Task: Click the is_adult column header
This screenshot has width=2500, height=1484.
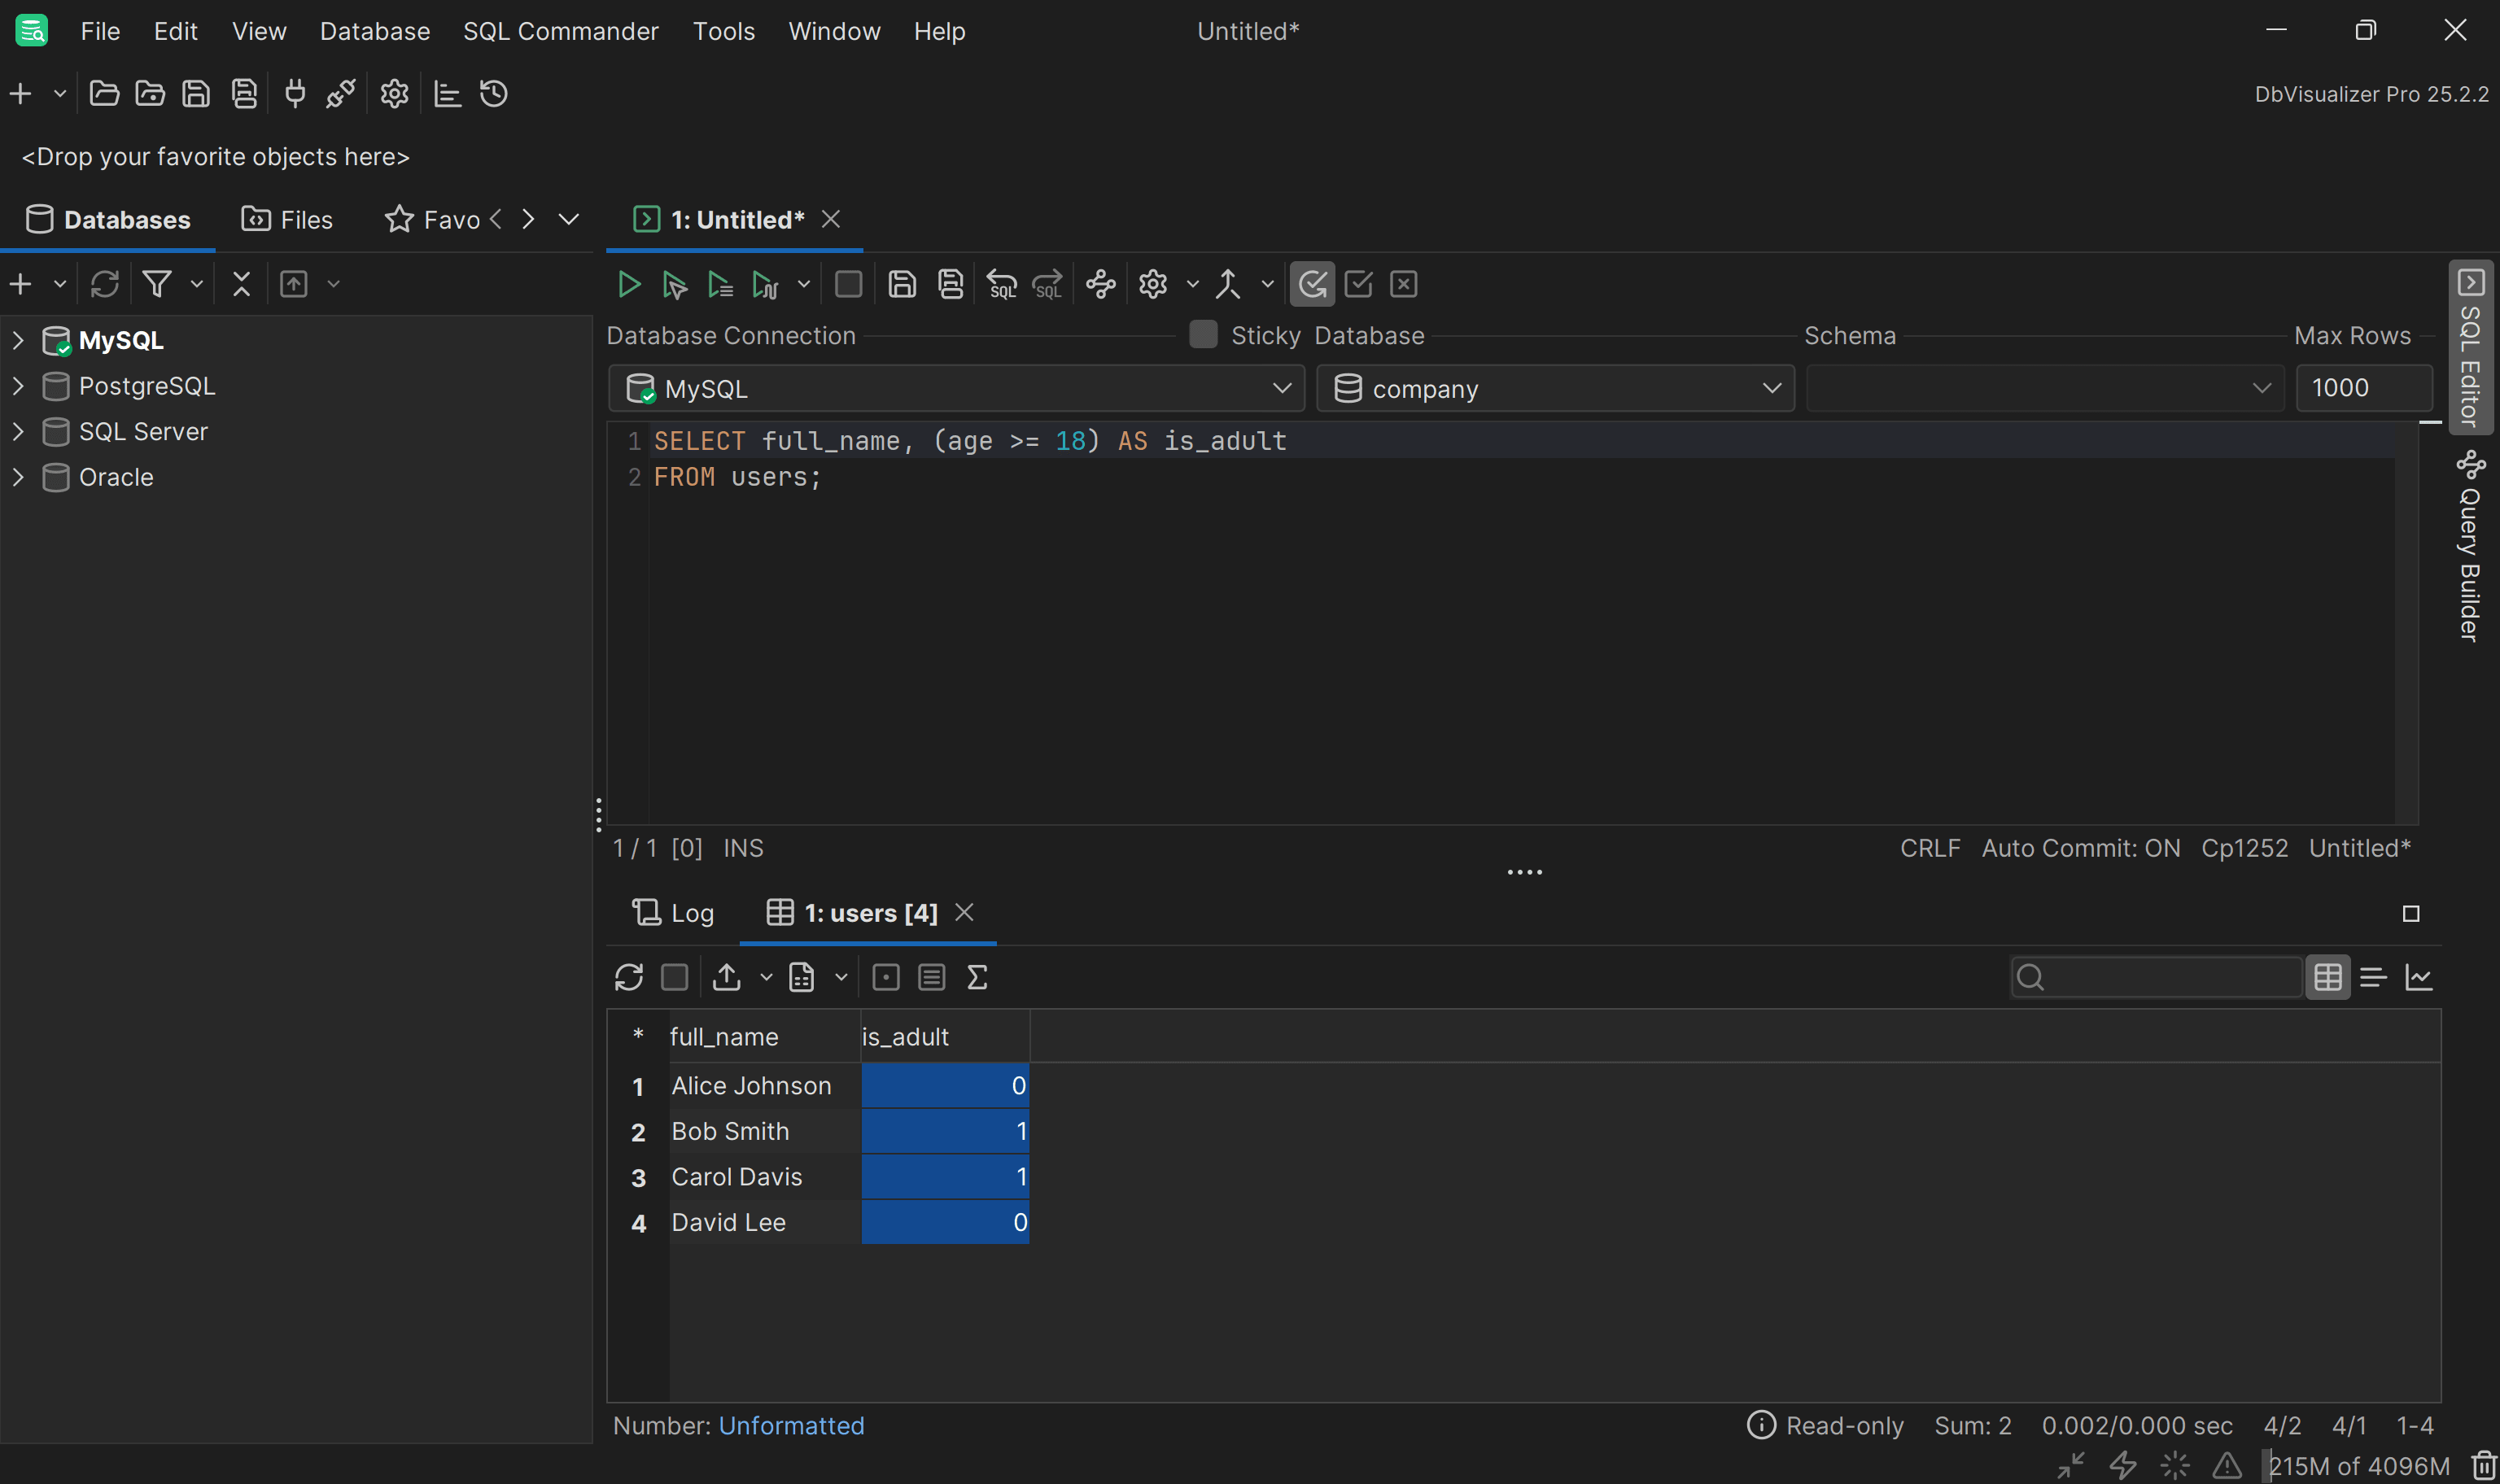Action: tap(945, 1037)
